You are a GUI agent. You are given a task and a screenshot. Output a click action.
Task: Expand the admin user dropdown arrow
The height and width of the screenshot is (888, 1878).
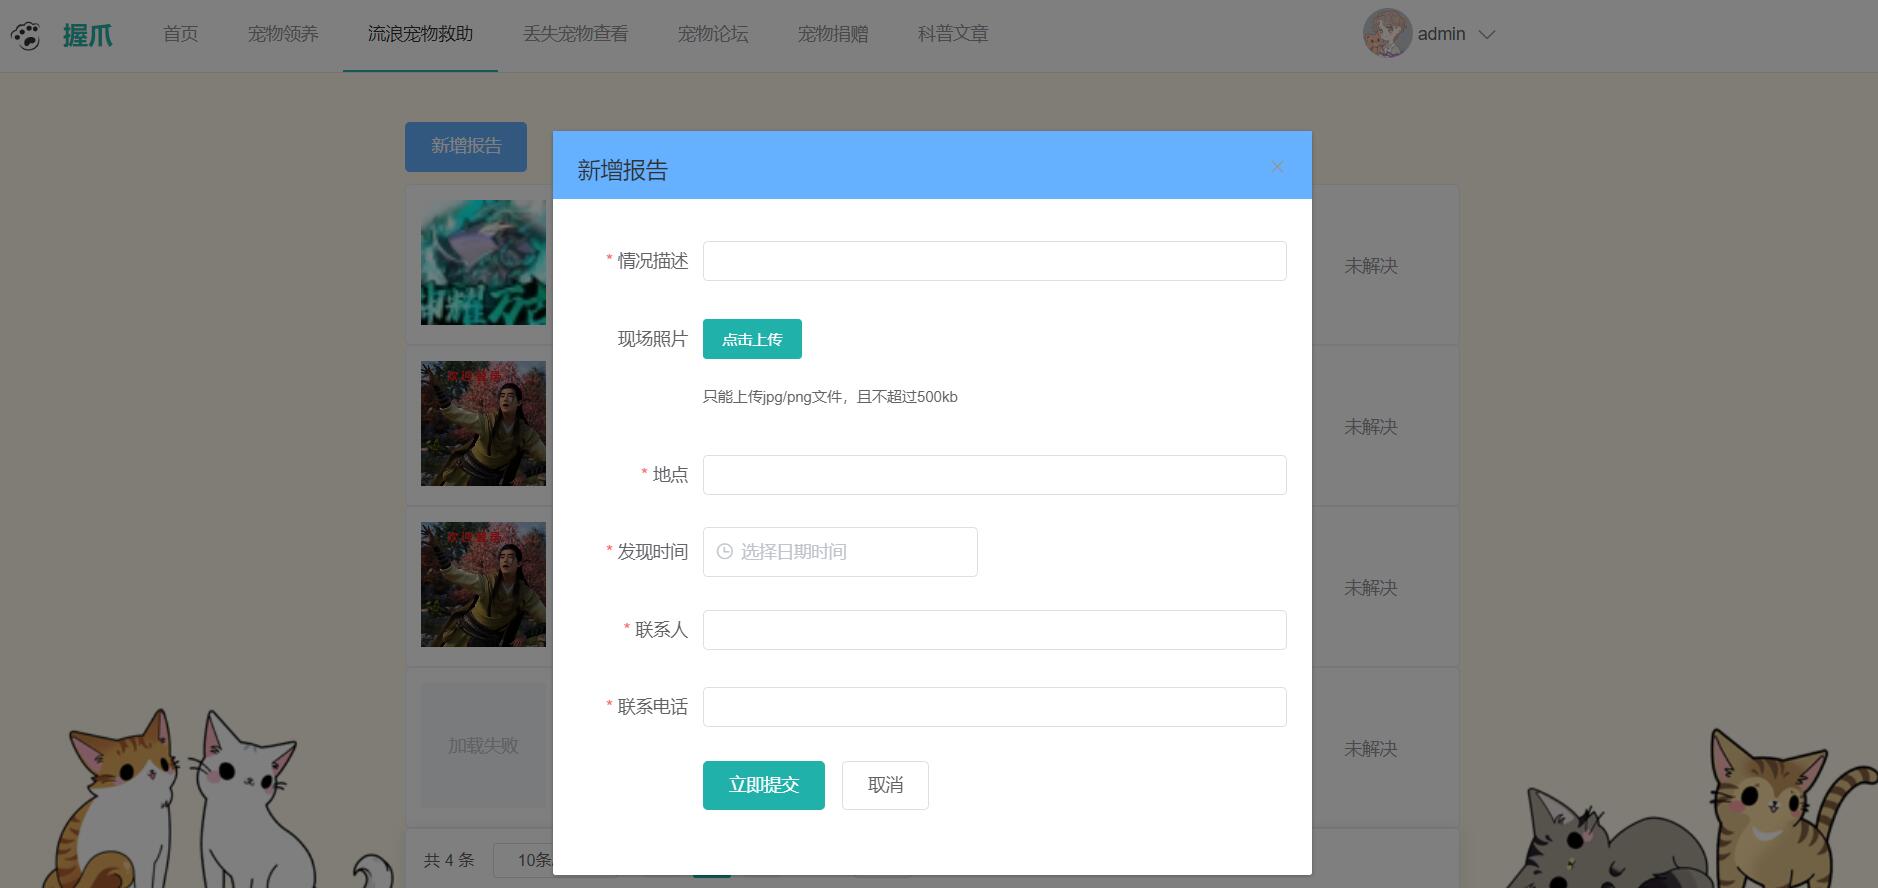[1487, 34]
